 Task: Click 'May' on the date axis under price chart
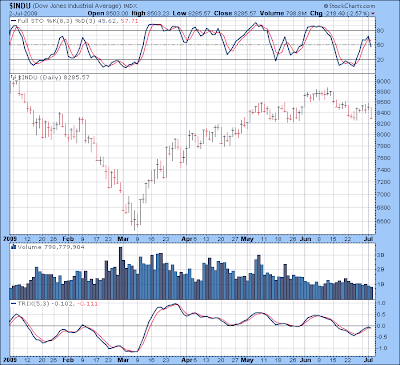pyautogui.click(x=247, y=239)
